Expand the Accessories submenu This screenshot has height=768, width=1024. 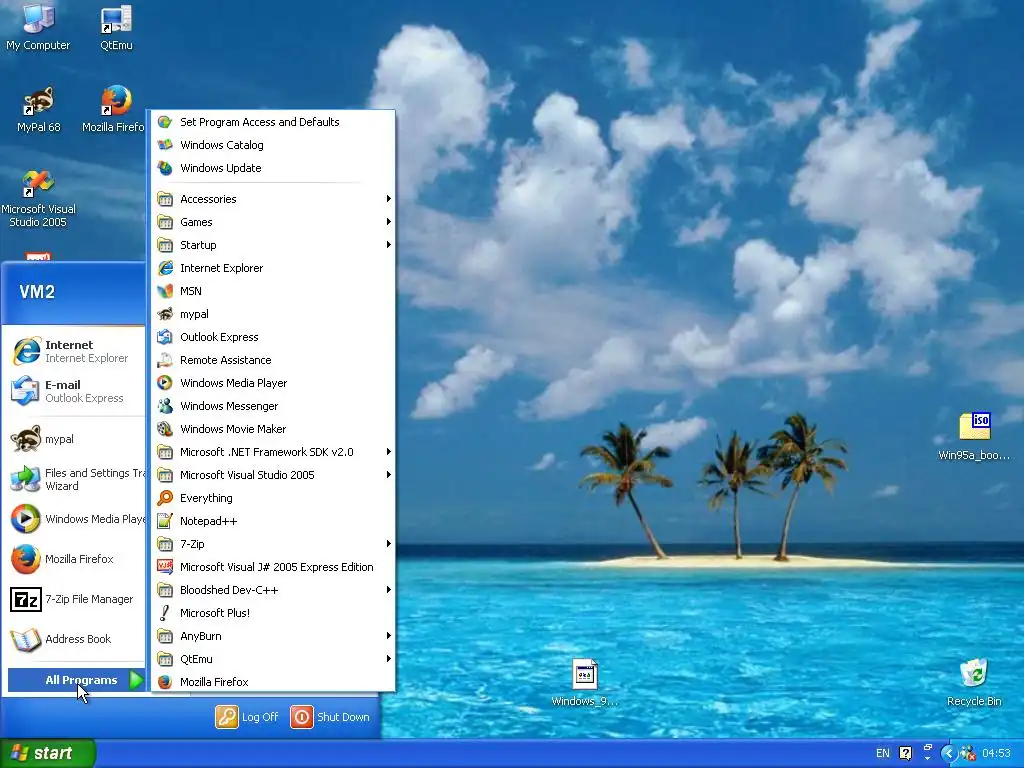pos(273,199)
